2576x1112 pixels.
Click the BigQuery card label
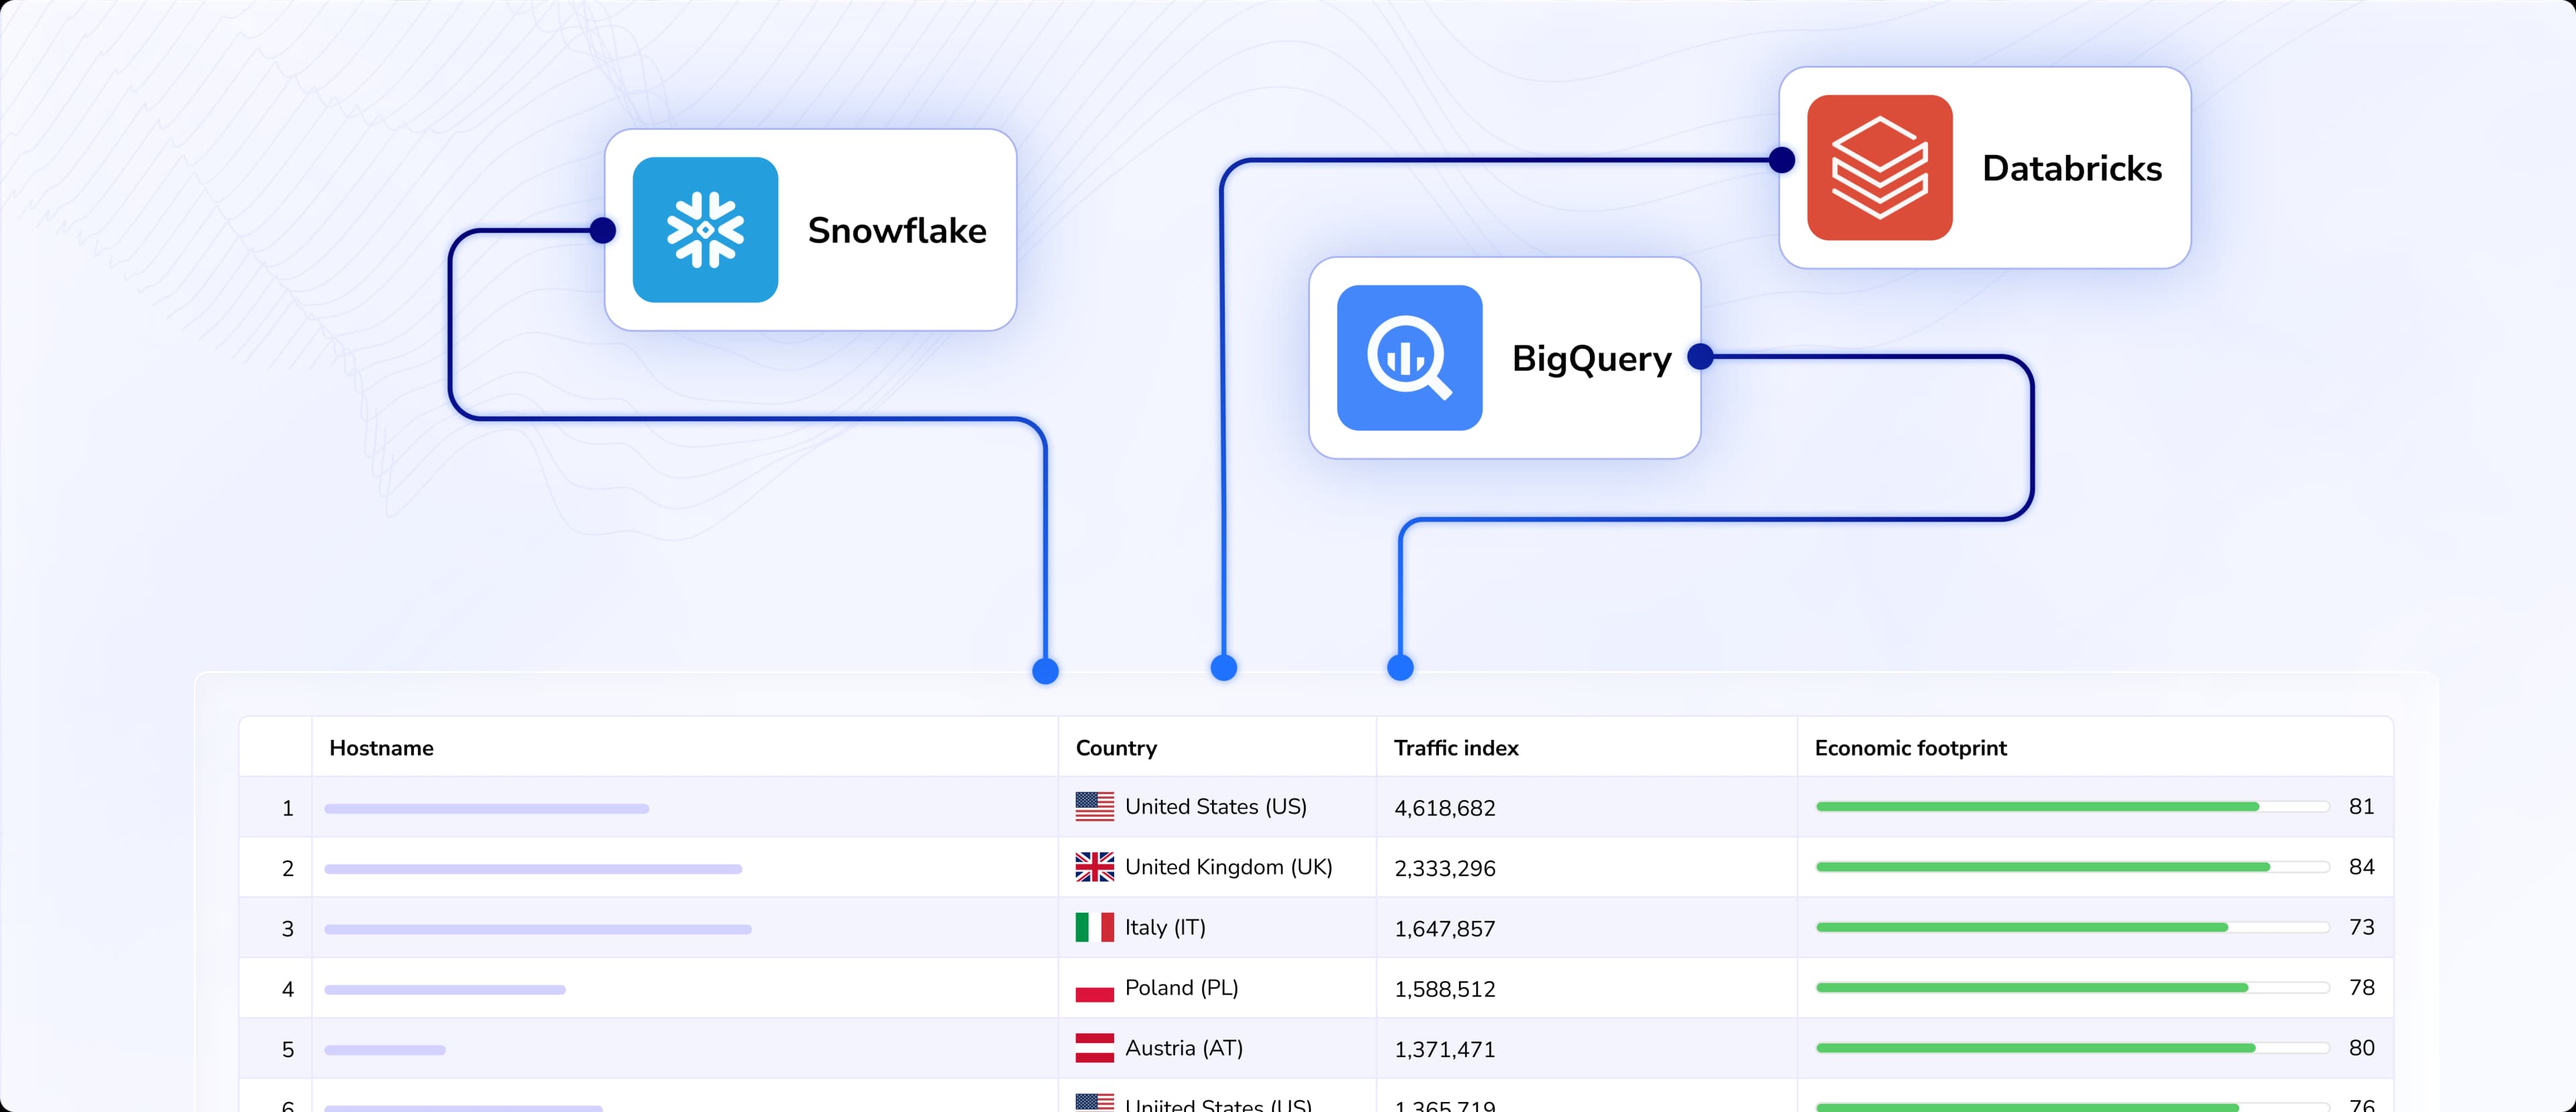click(1591, 359)
